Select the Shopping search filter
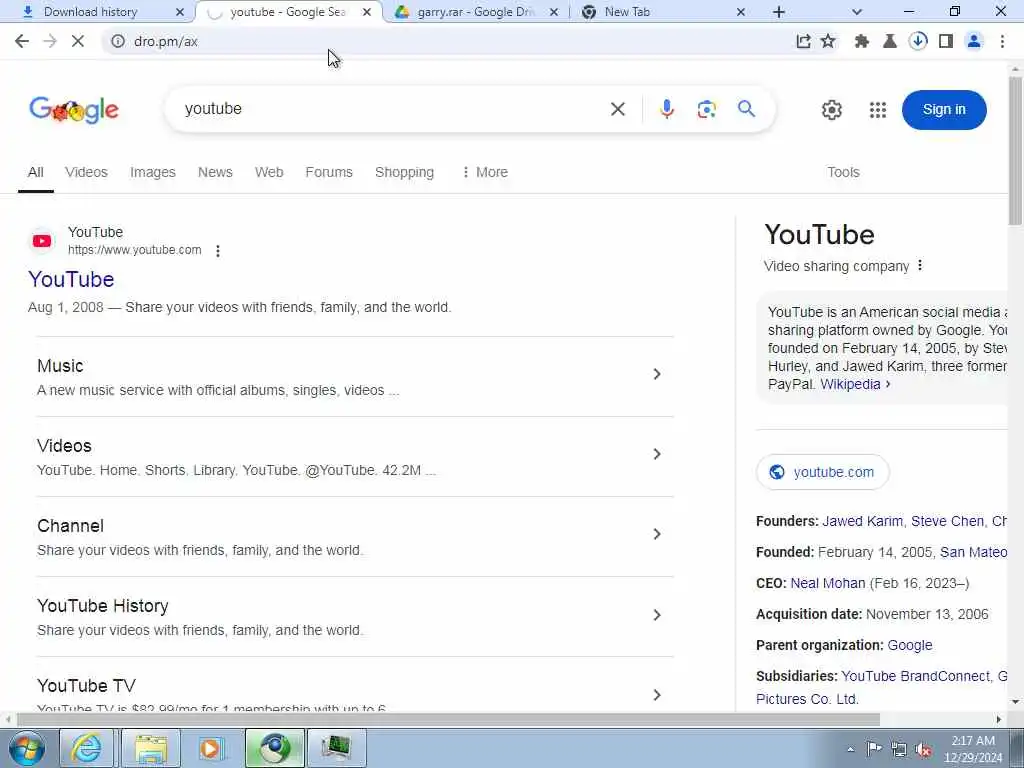1024x768 pixels. tap(404, 172)
